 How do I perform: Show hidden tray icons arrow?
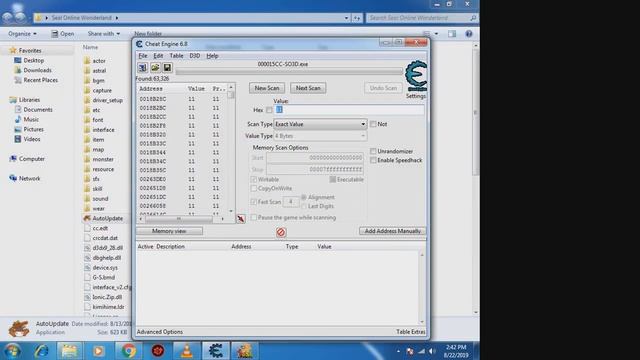tap(398, 351)
